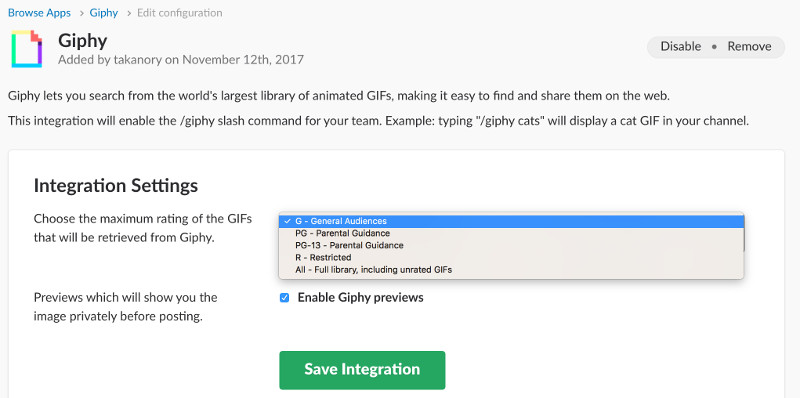Click the Giphy app title heading
Image resolution: width=800 pixels, height=398 pixels.
(x=83, y=40)
